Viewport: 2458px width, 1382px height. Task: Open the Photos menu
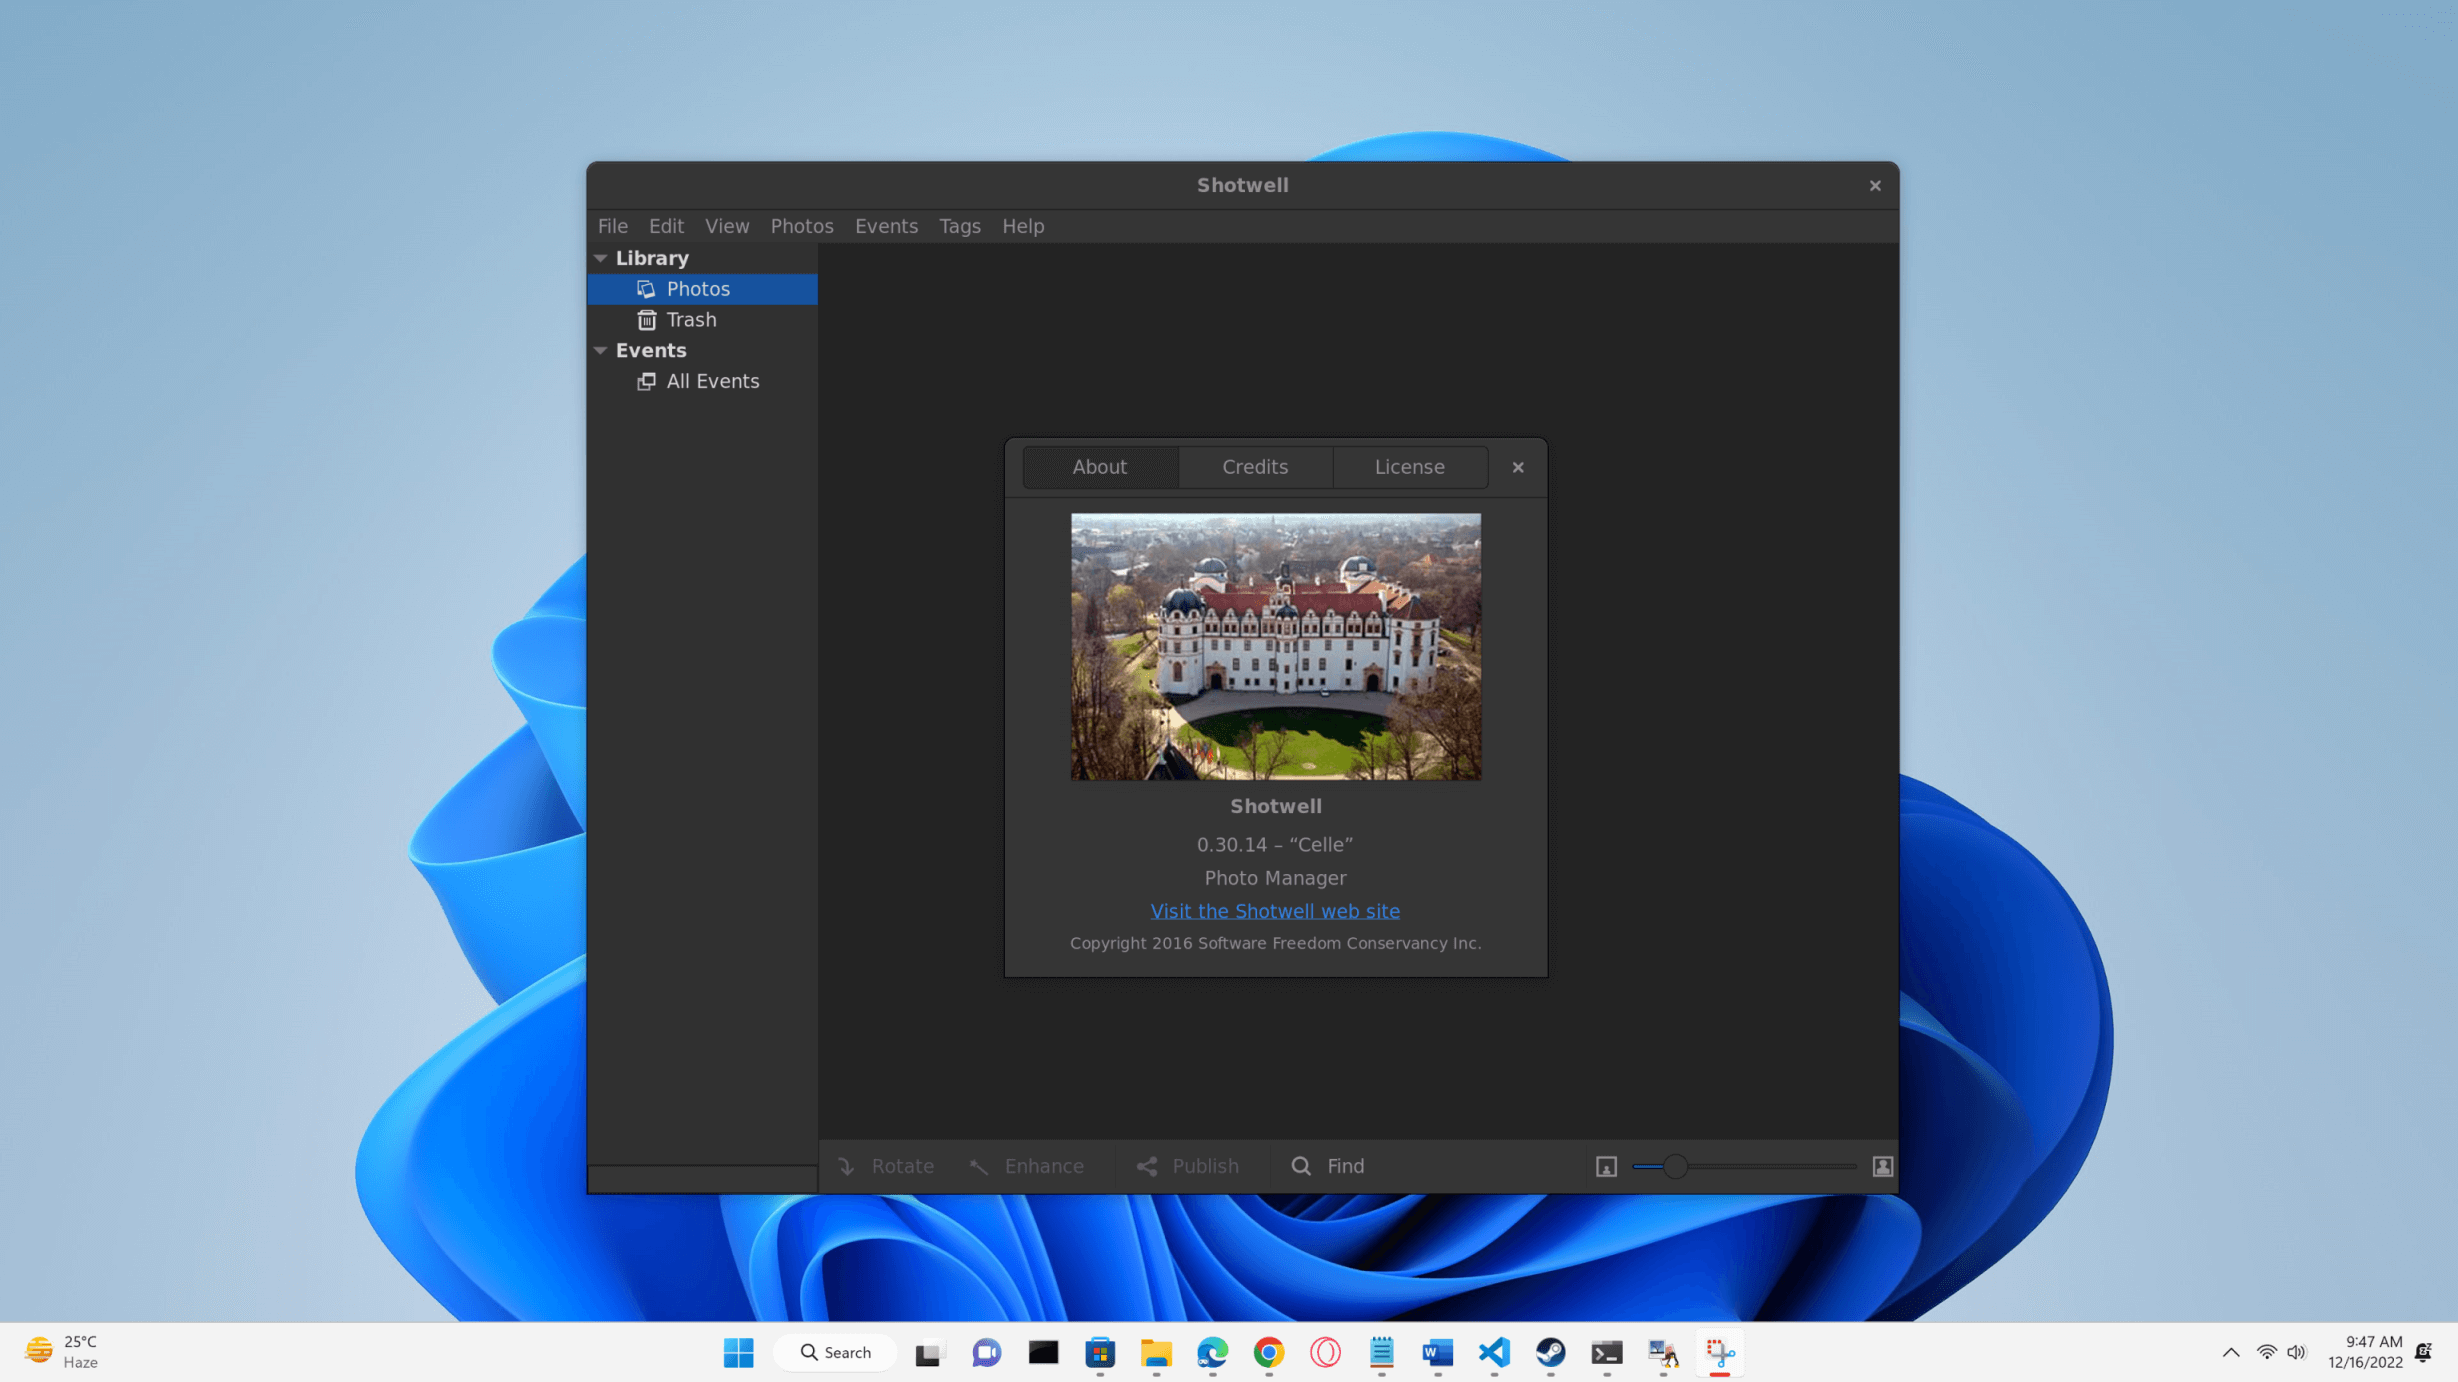(801, 226)
